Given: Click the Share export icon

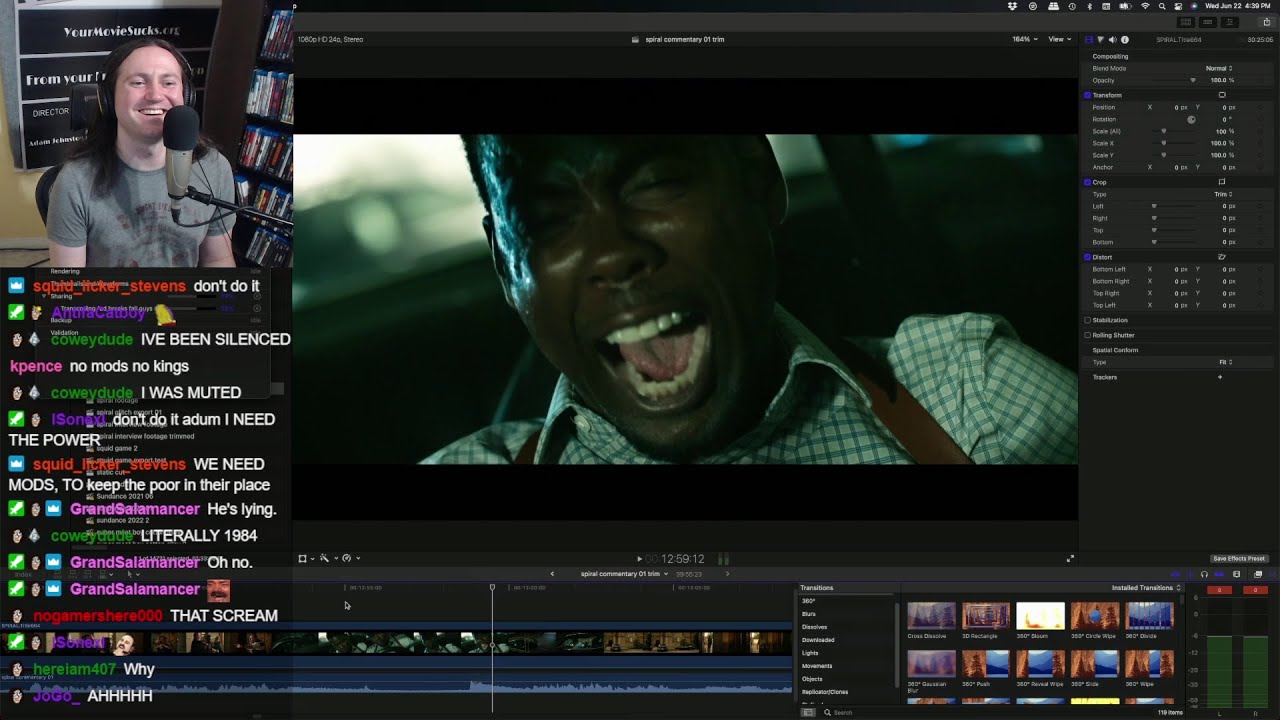Looking at the screenshot, I should 1266,22.
